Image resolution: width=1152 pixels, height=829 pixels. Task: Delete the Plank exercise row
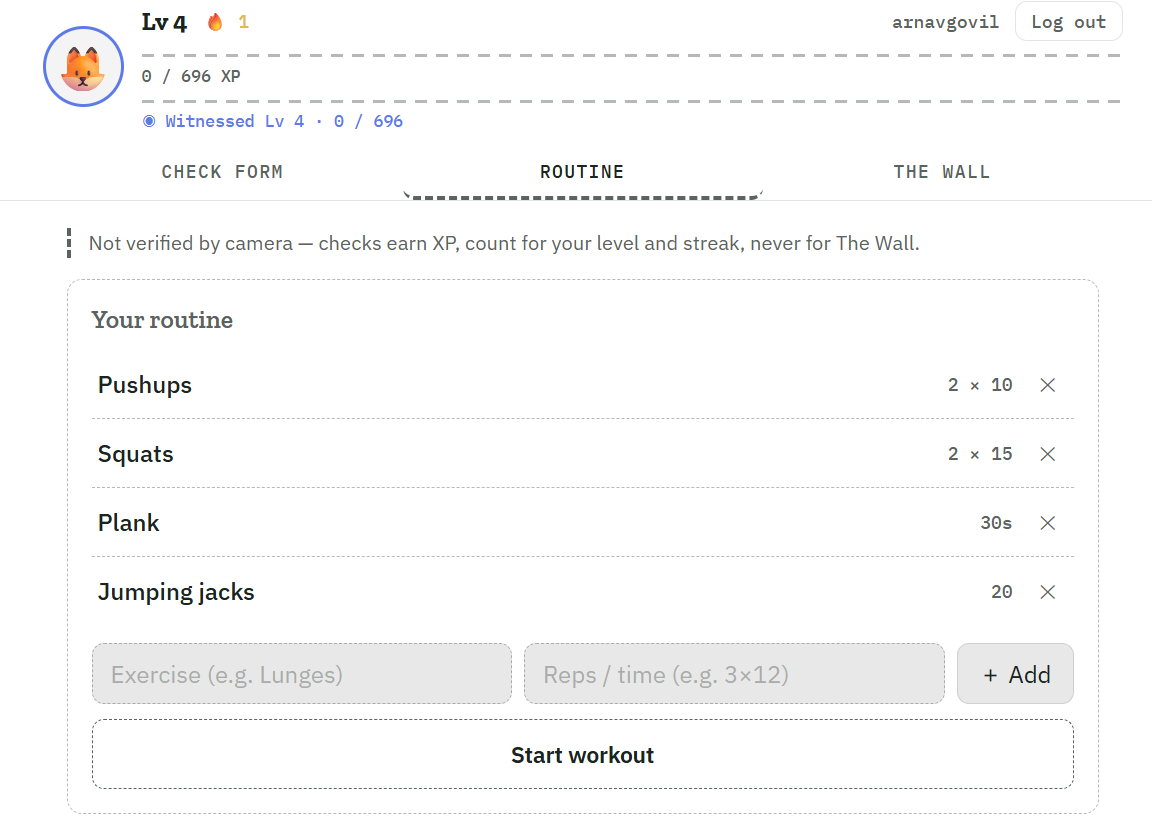(x=1048, y=523)
